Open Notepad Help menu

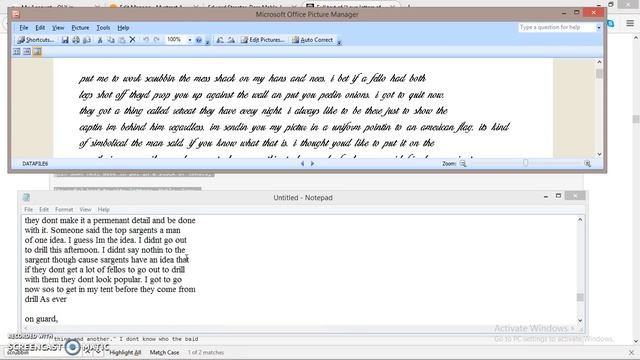(x=104, y=209)
